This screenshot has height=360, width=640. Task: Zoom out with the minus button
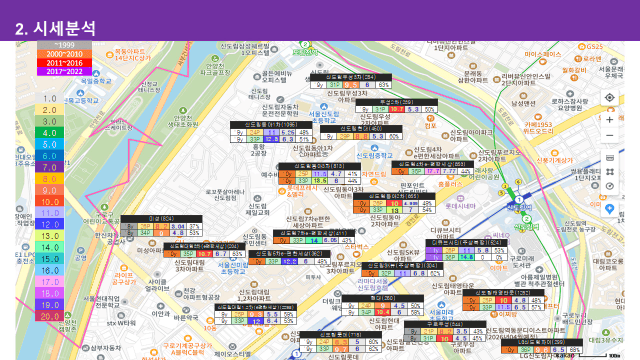coord(609,136)
